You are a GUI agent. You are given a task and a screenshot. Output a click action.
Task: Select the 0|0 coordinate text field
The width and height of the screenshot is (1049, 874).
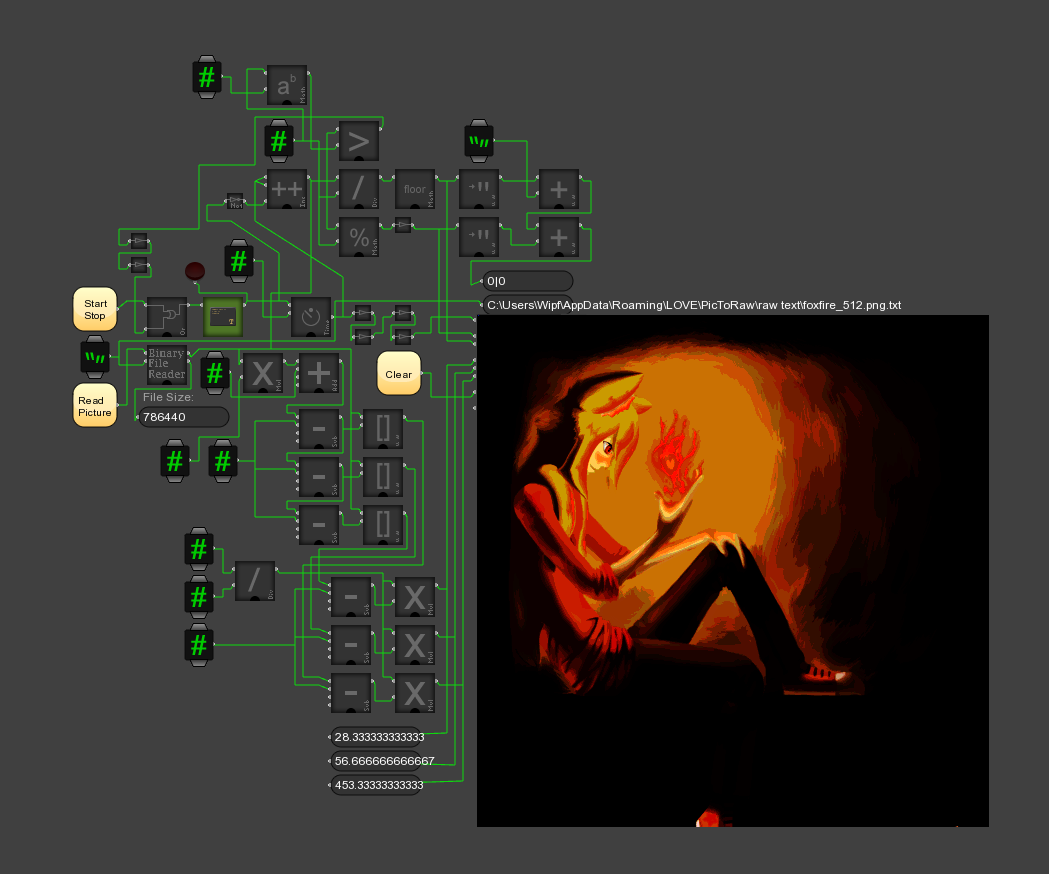pyautogui.click(x=527, y=281)
